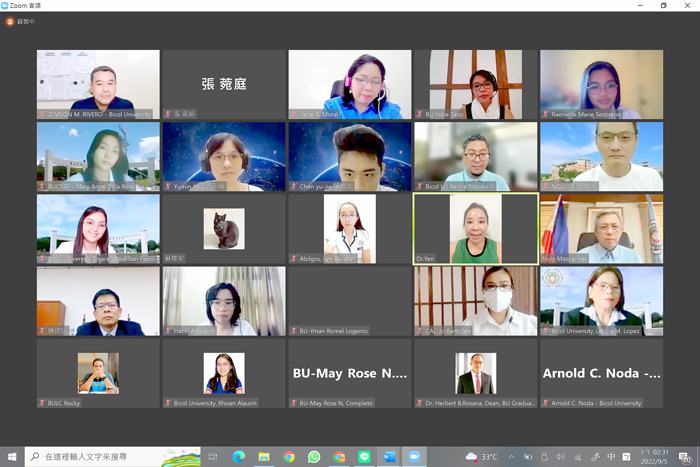Viewport: 700px width, 467px height.
Task: Open the second Chrome profile icon beside WhatsApp
Action: pos(339,457)
